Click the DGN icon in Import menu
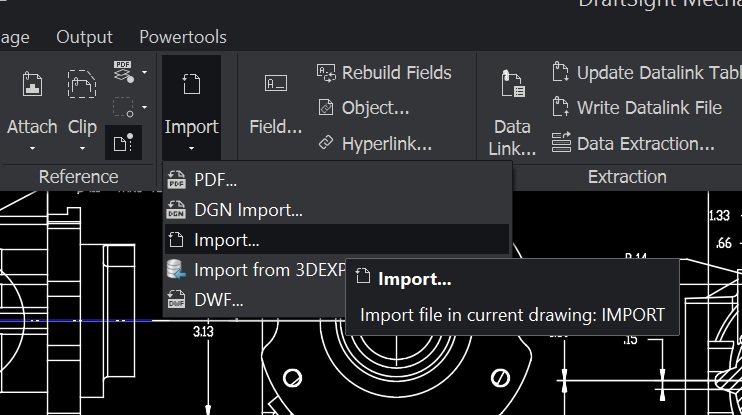This screenshot has width=742, height=415. click(x=176, y=210)
